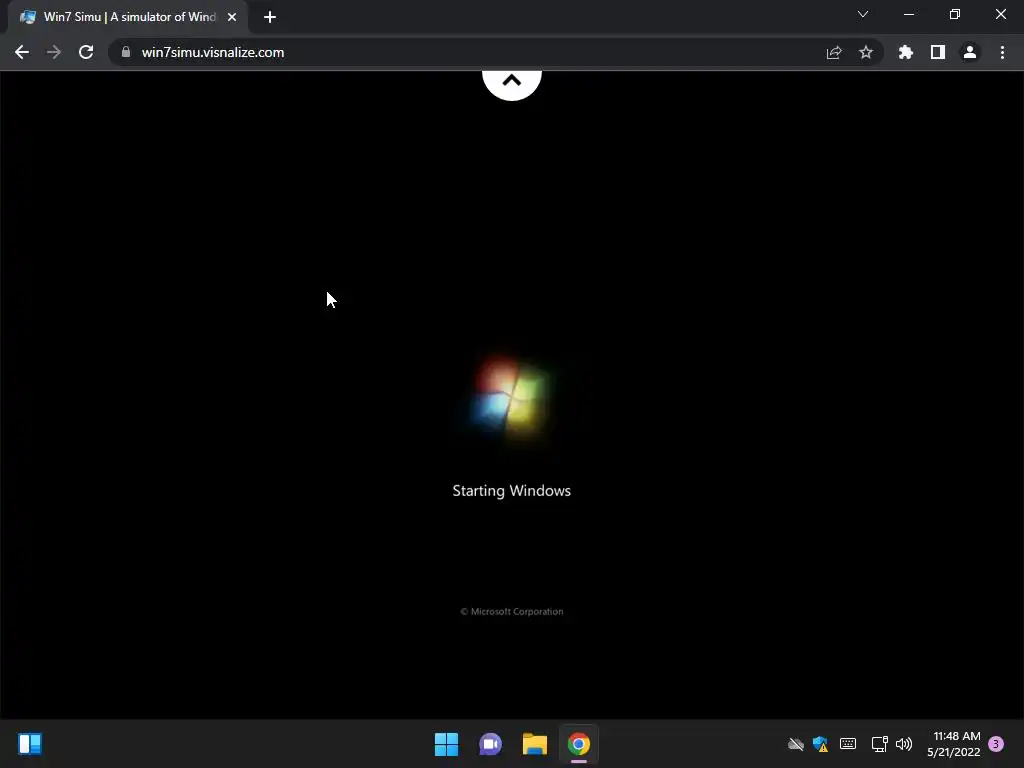Click the Microsoft Corporation copyright text
Viewport: 1024px width, 768px height.
(512, 611)
